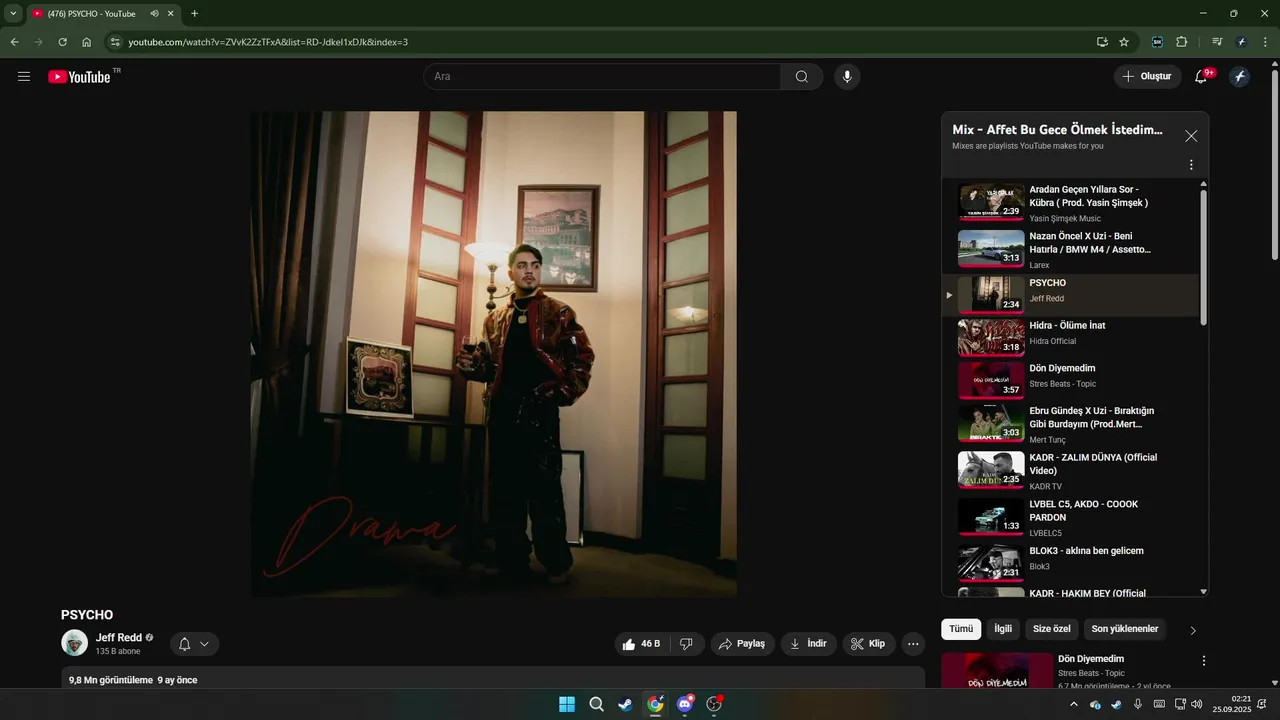Select PSYCHO entry in Mix playlist
The width and height of the screenshot is (1280, 720).
click(1070, 294)
